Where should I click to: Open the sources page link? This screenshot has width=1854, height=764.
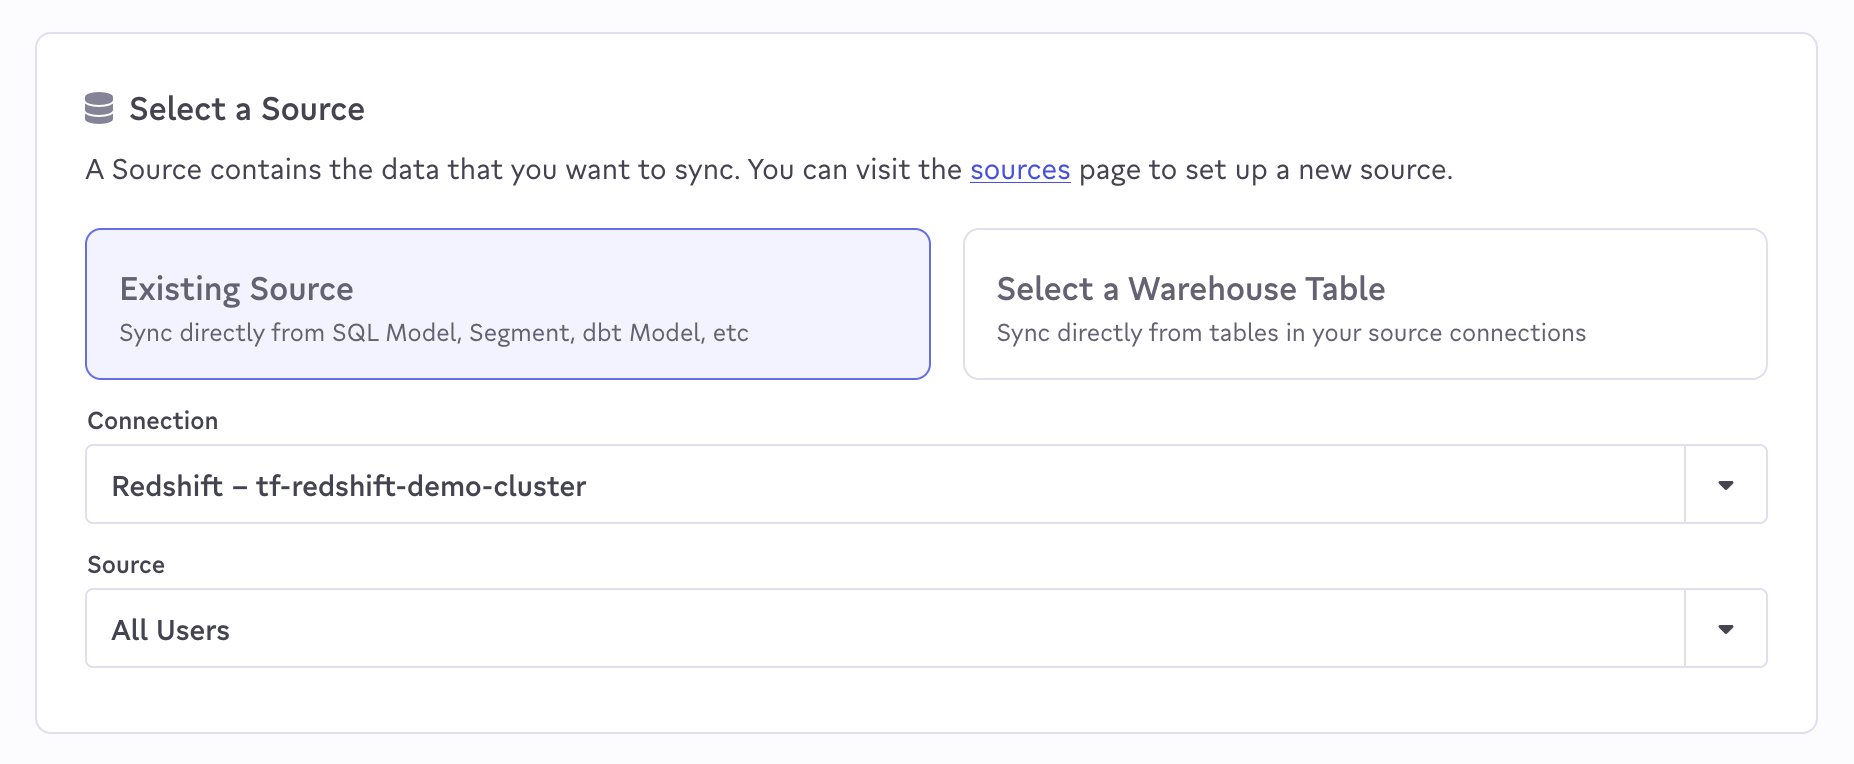pos(1019,170)
